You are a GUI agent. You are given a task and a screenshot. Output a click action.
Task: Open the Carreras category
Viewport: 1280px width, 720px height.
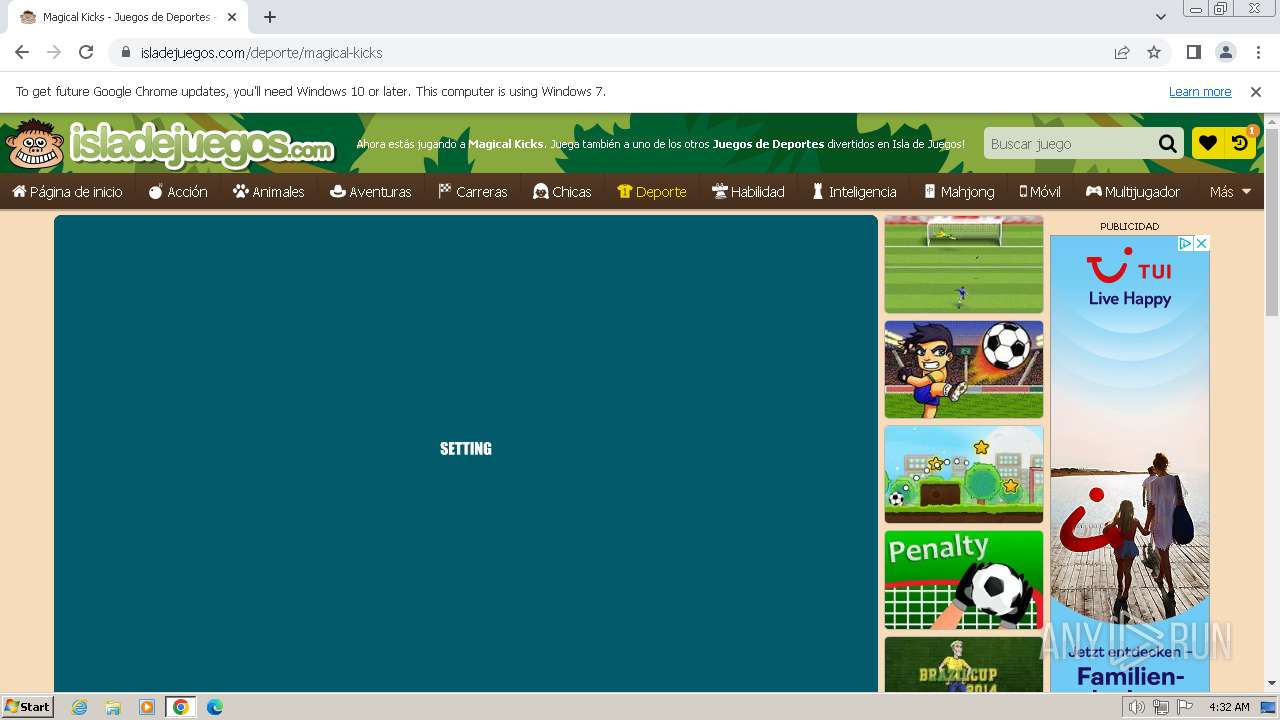click(473, 192)
